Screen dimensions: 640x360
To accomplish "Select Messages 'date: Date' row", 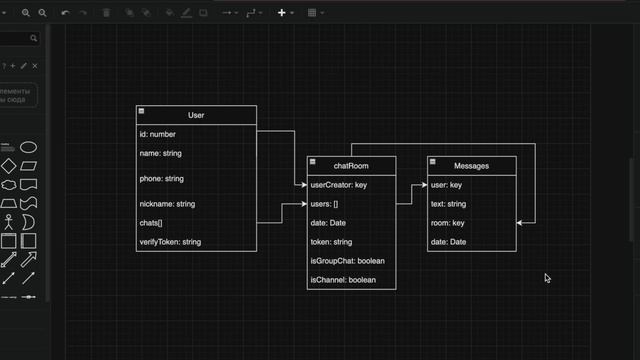I will pos(472,242).
